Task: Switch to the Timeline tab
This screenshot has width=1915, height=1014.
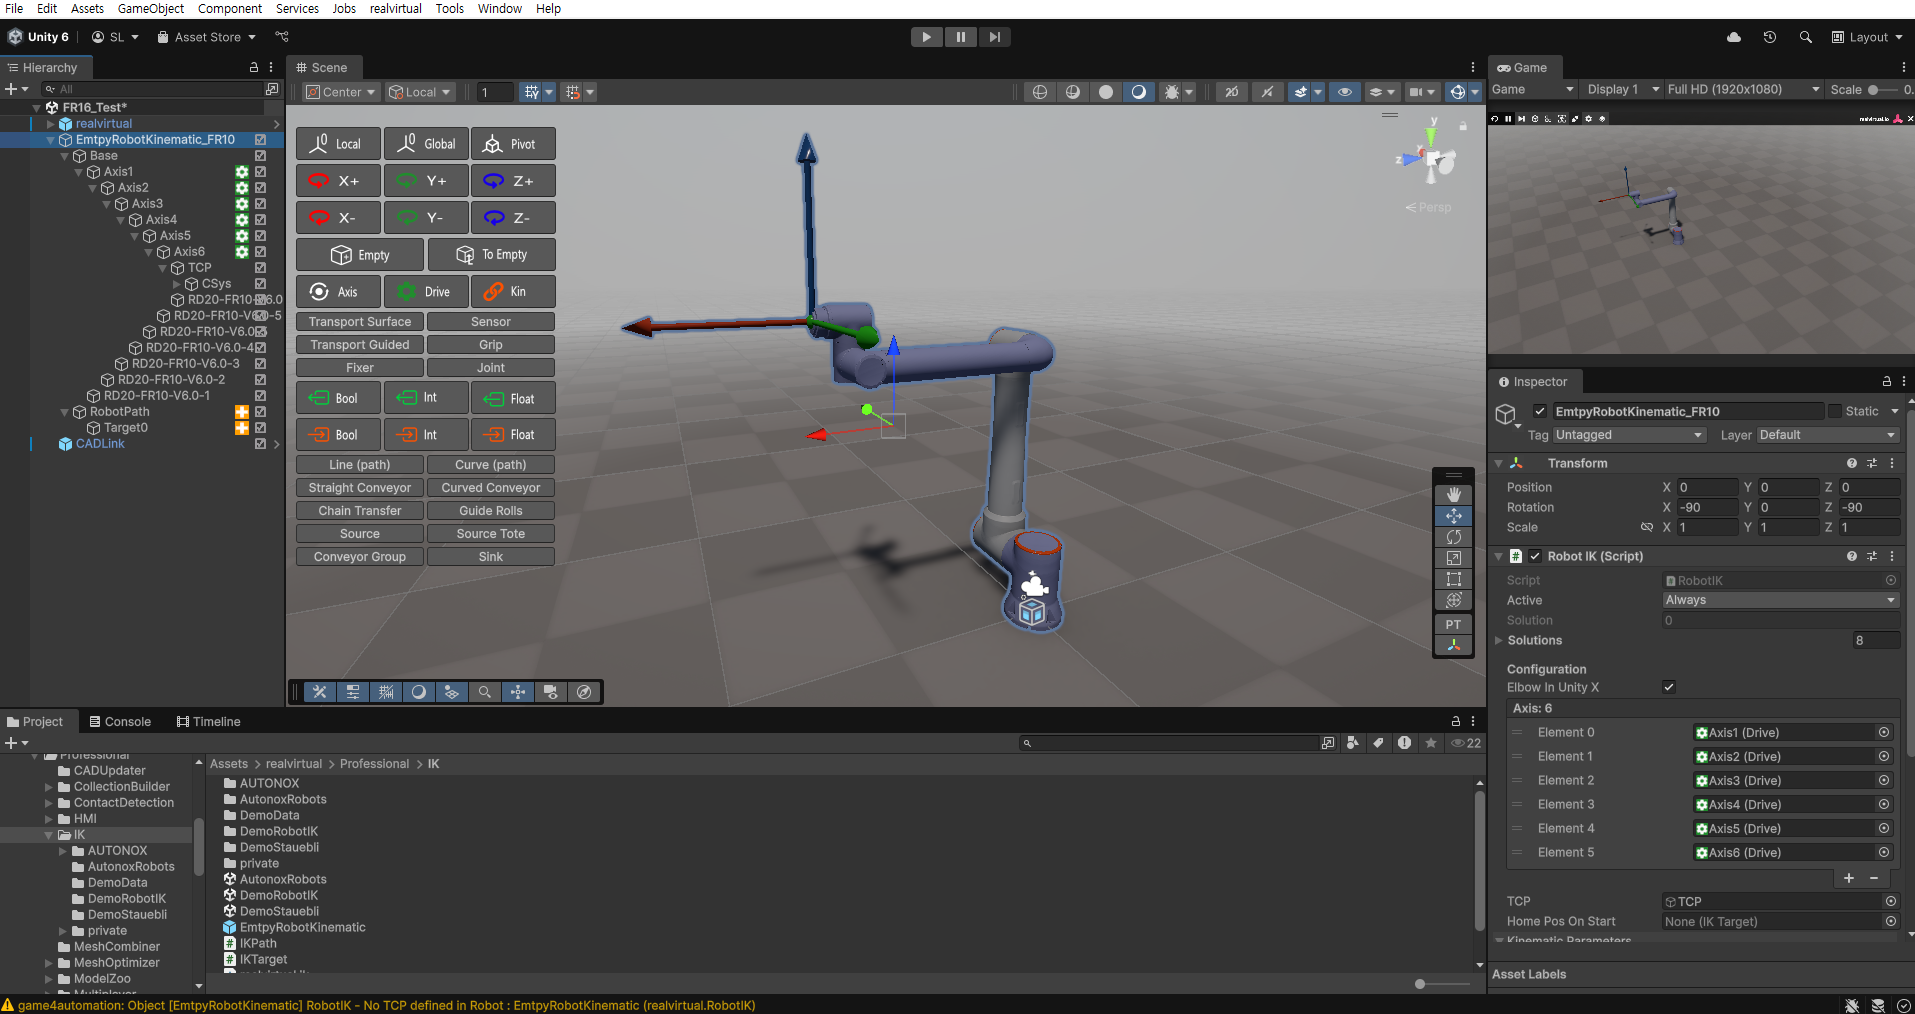Action: 209,722
